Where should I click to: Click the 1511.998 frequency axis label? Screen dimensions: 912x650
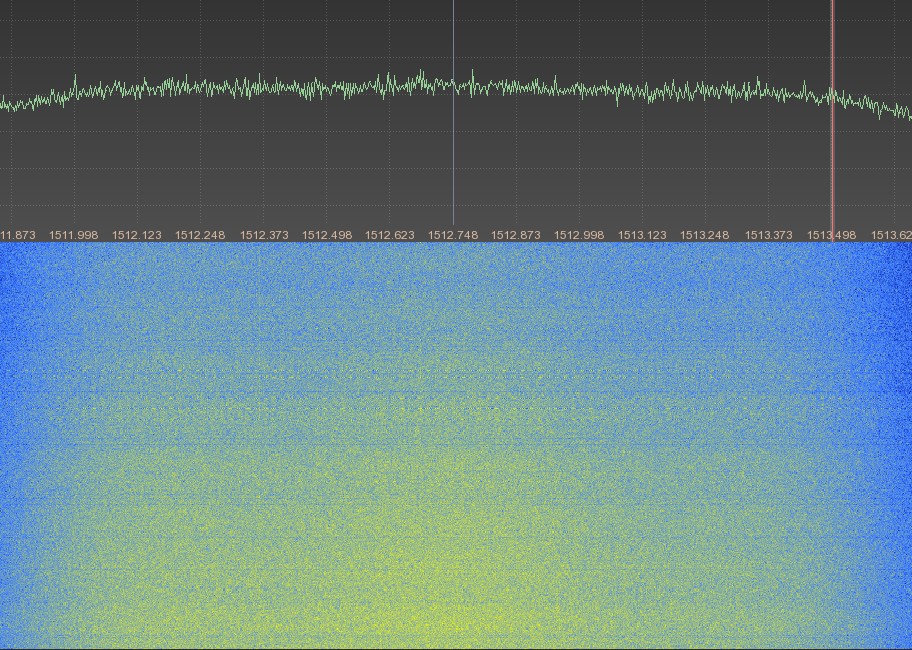(73, 235)
